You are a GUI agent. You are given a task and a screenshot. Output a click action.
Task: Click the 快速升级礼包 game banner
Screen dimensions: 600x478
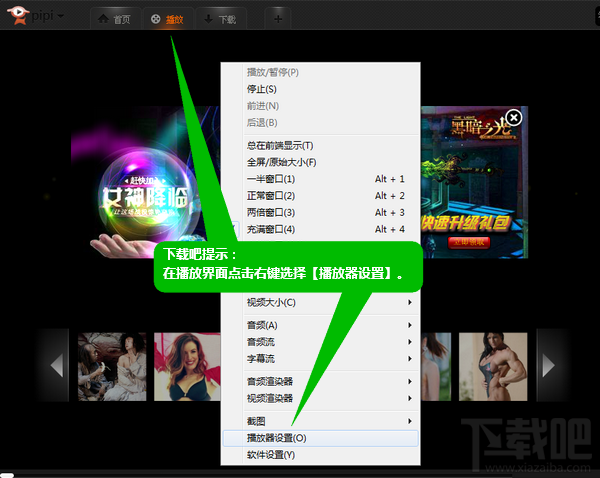465,224
